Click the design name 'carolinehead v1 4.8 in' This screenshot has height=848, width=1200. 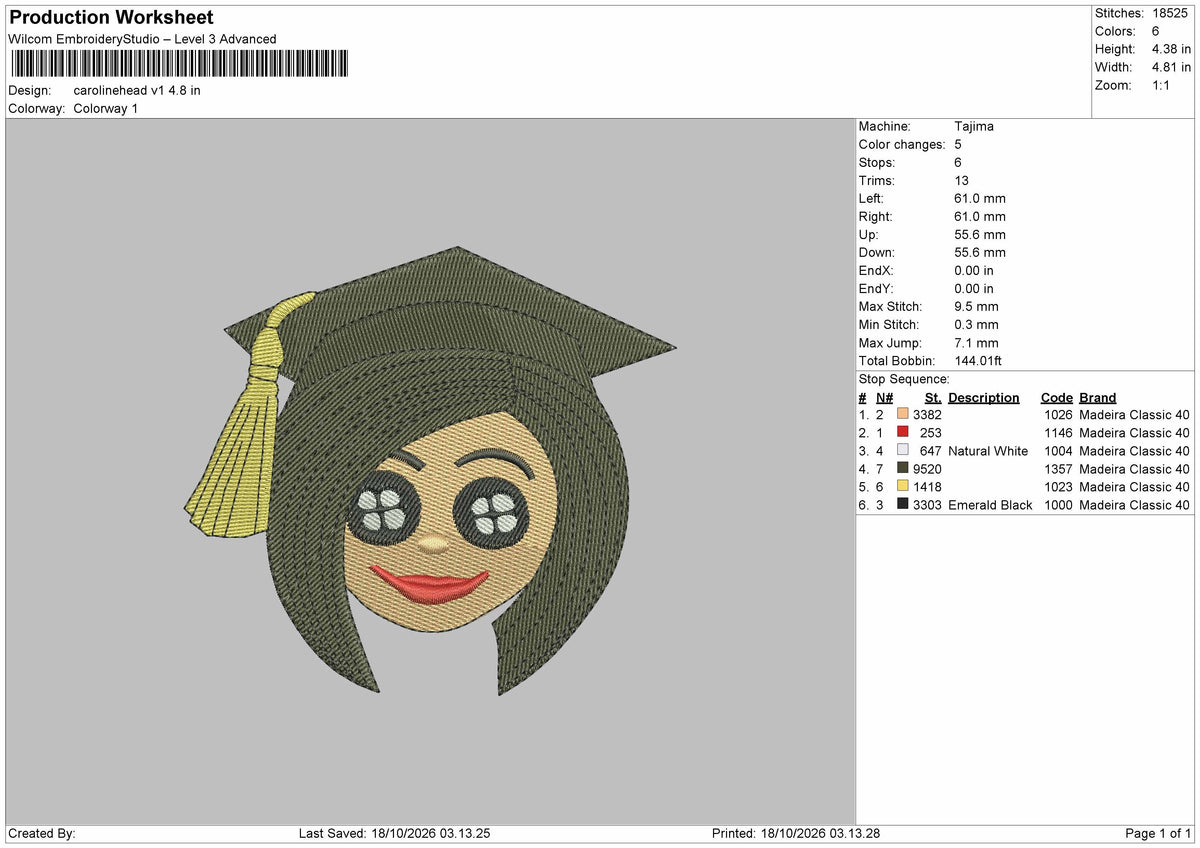click(x=137, y=90)
